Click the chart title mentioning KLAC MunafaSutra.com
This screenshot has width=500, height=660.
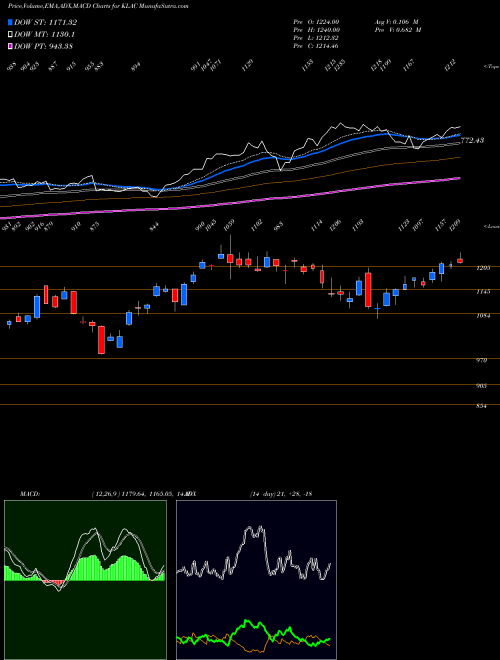pyautogui.click(x=98, y=6)
